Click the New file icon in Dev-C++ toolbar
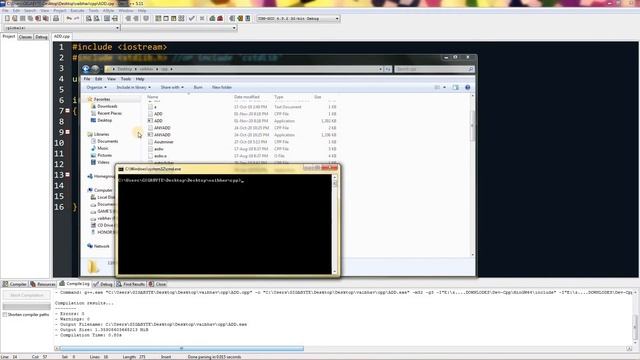640x360 pixels. 7,18
